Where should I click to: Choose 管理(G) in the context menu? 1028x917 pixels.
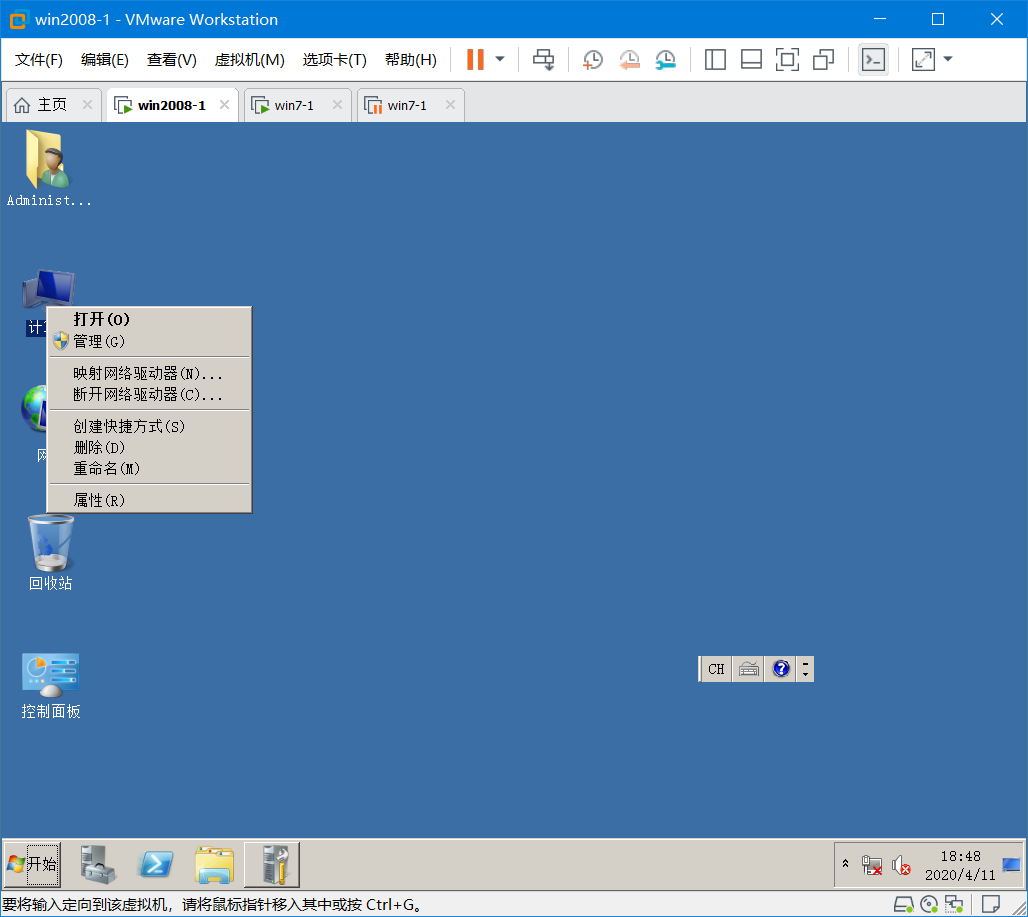[x=149, y=341]
